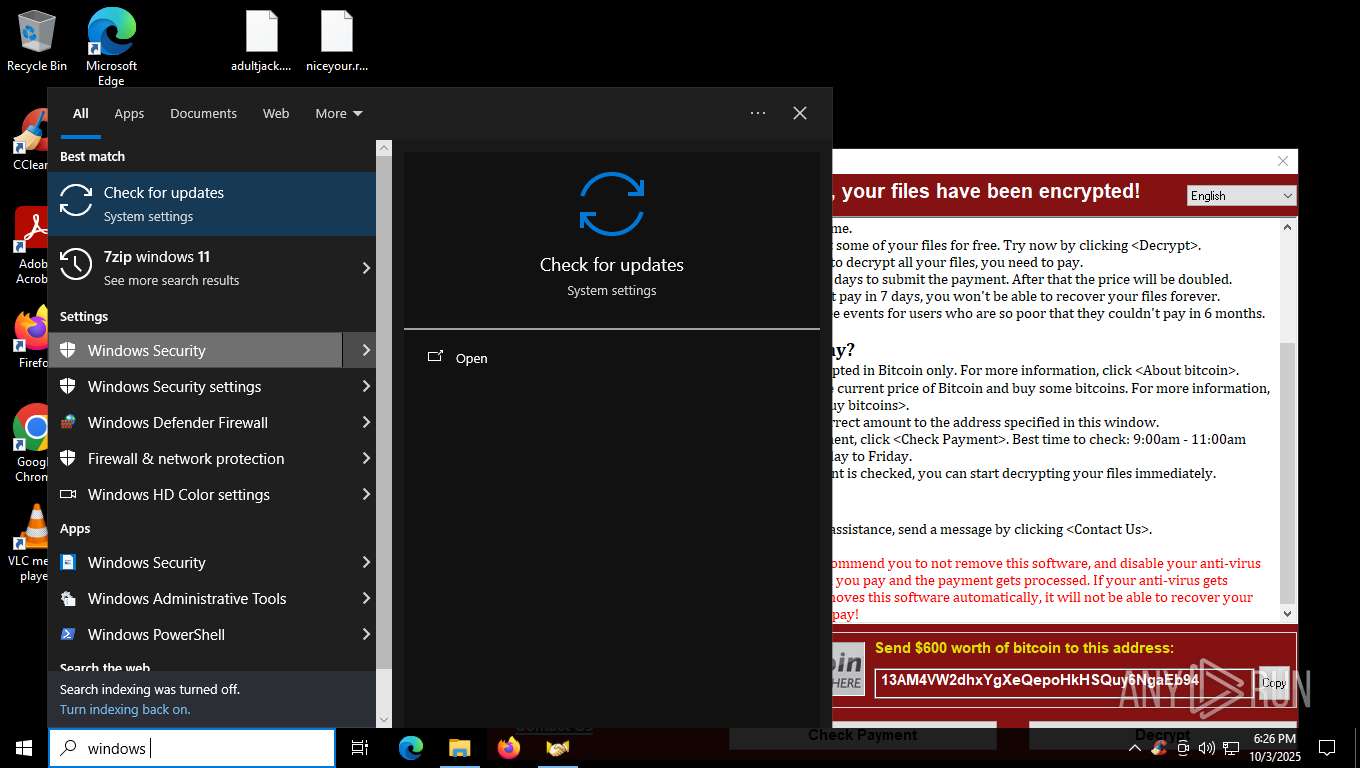1360x768 pixels.
Task: Open the More filter dropdown
Action: pos(339,113)
